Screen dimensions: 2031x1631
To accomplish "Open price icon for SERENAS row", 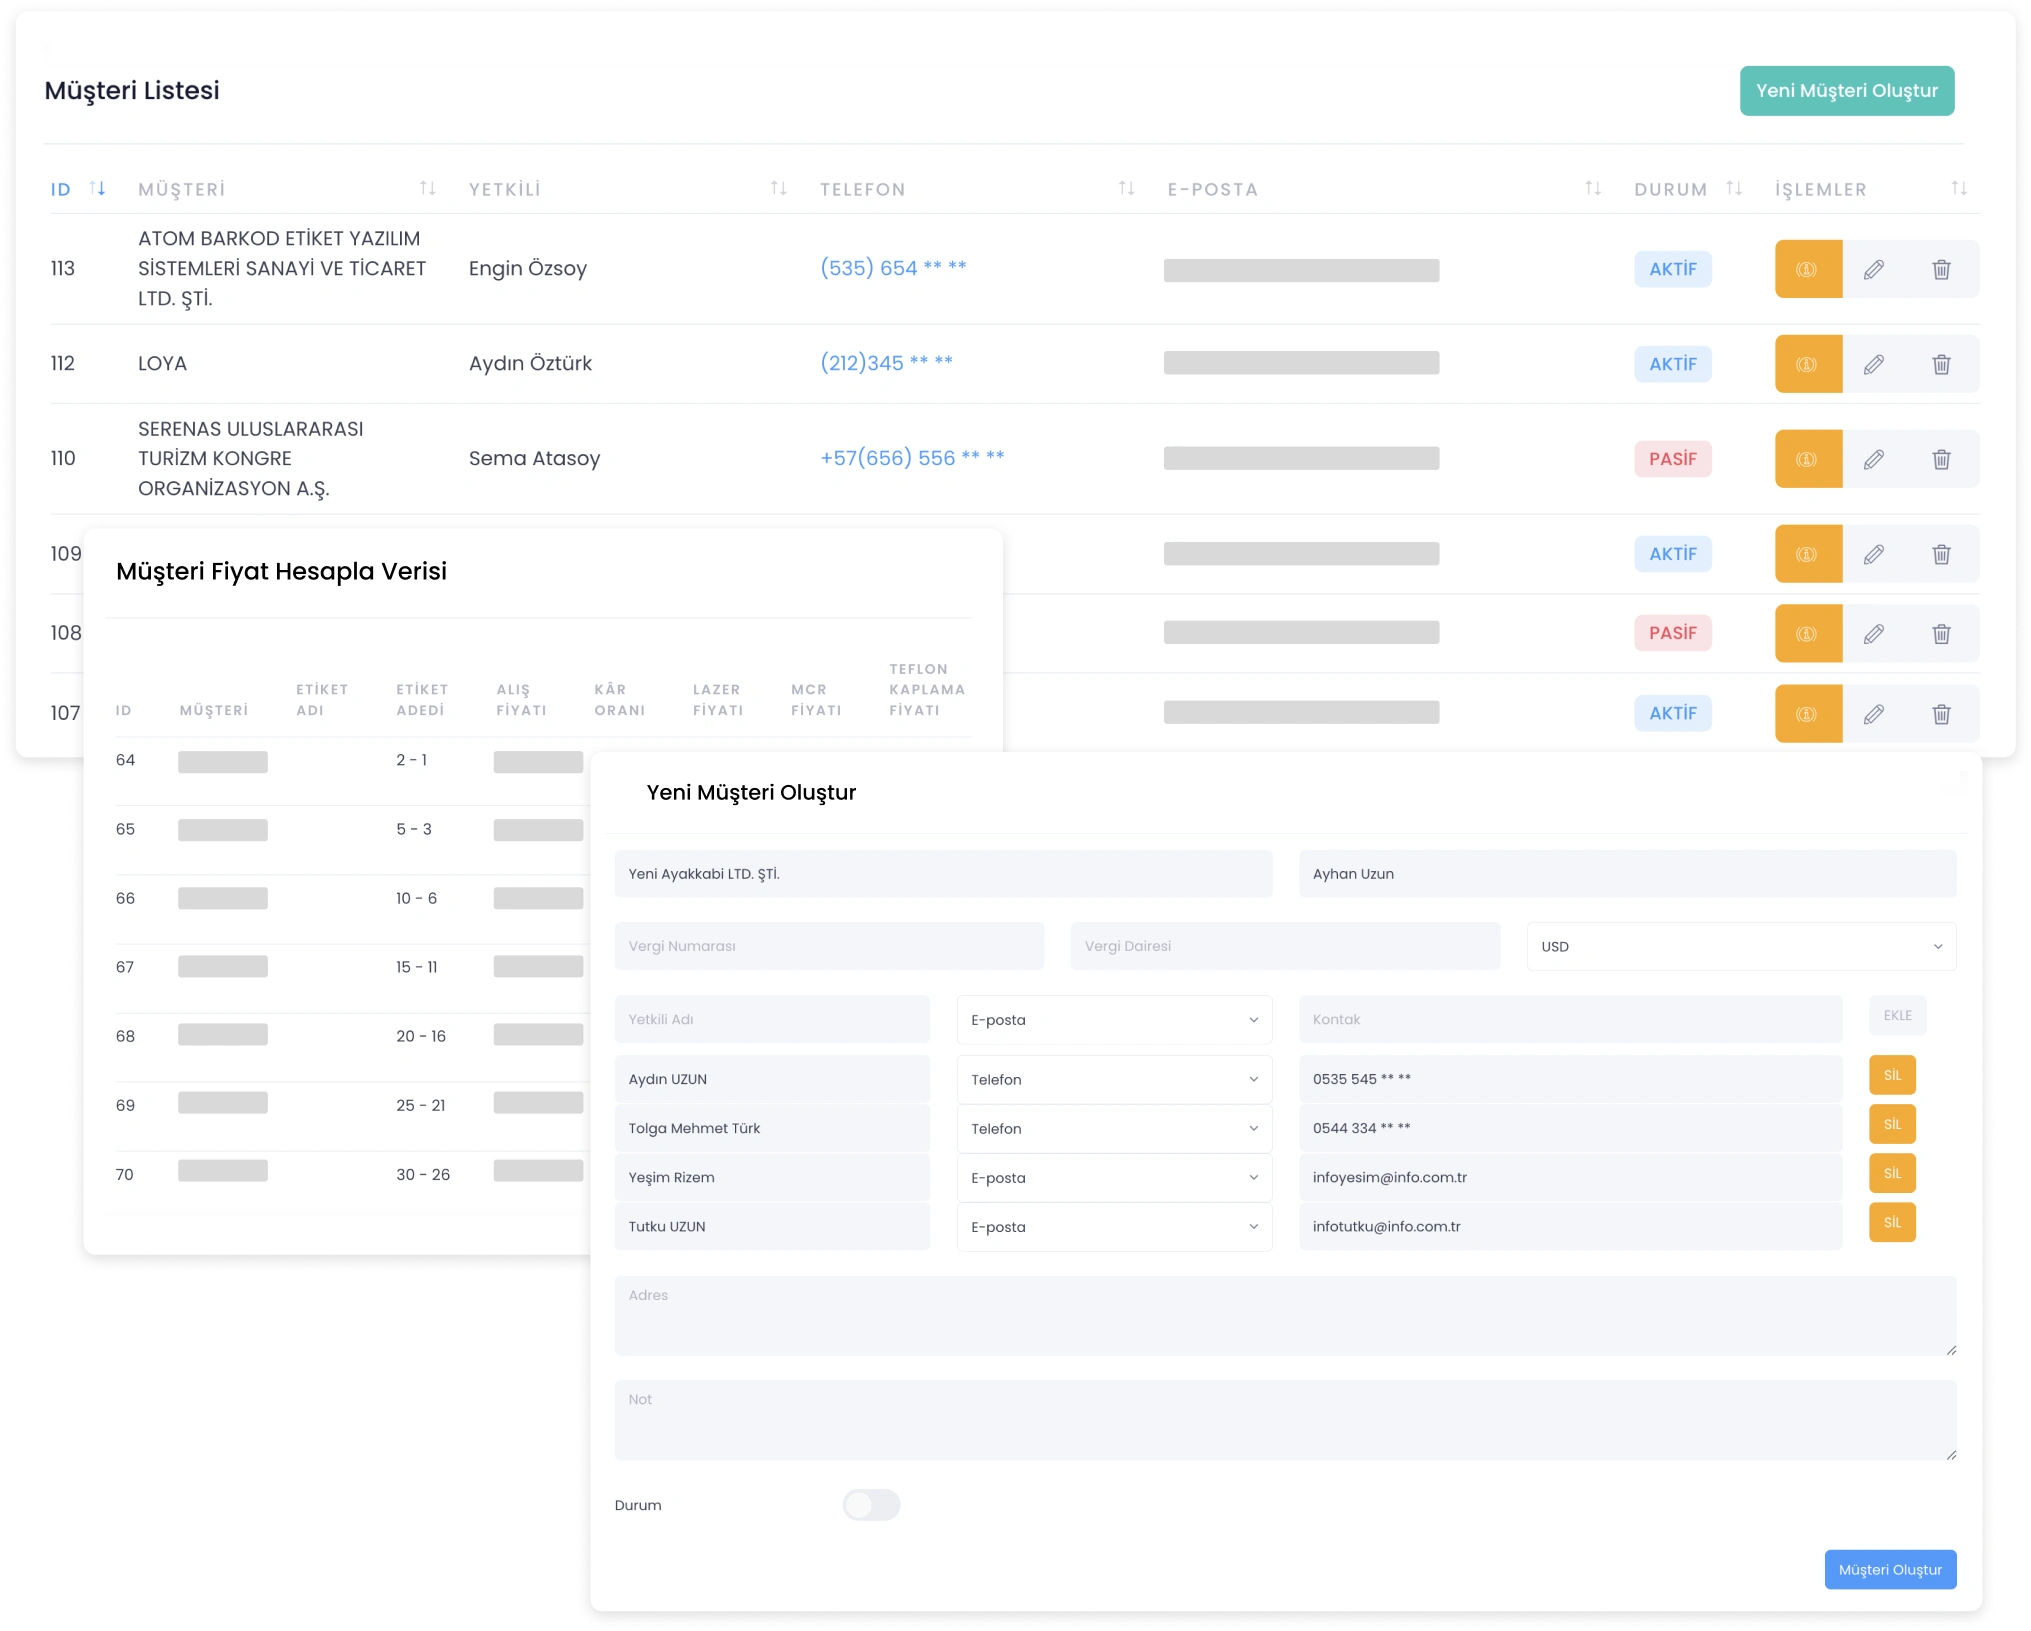I will [x=1808, y=459].
